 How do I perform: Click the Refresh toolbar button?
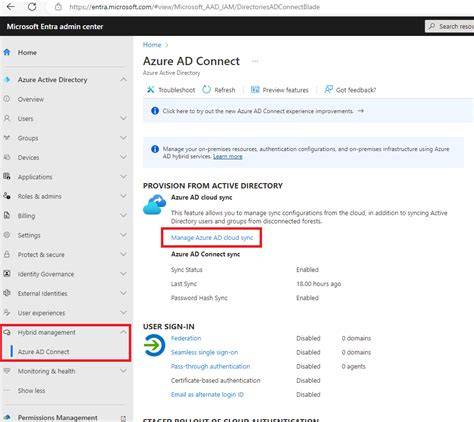pos(219,90)
